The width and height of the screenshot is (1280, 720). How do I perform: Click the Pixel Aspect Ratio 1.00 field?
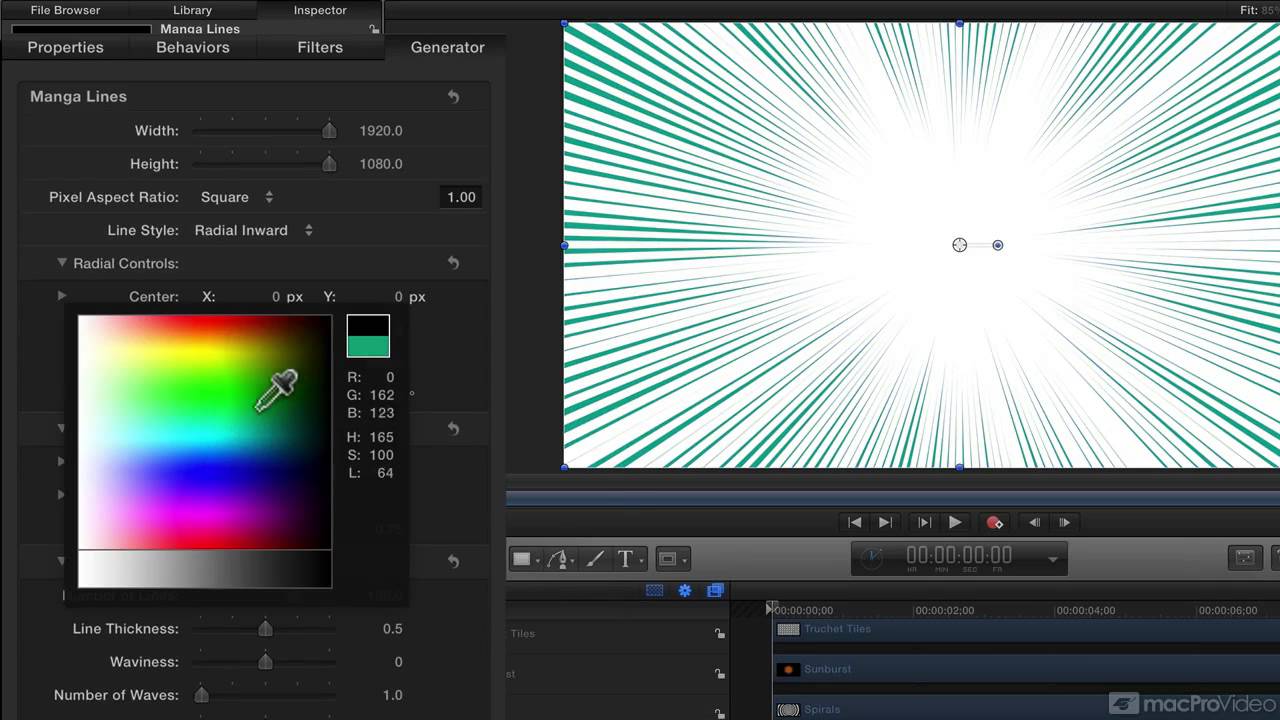point(461,197)
